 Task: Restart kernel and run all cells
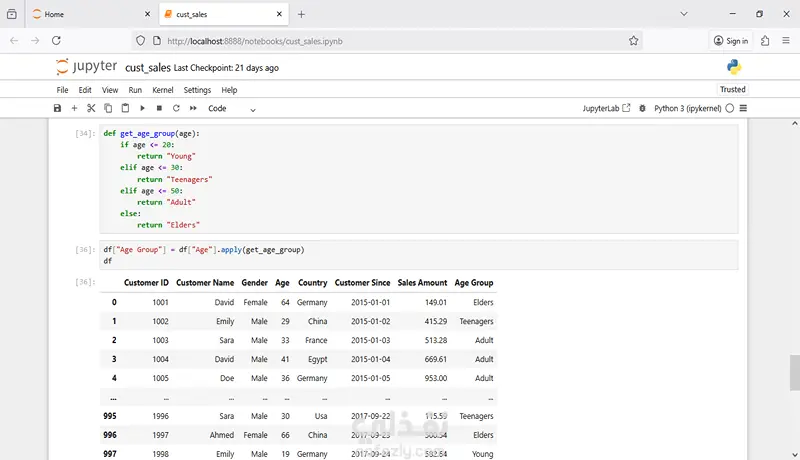point(193,108)
